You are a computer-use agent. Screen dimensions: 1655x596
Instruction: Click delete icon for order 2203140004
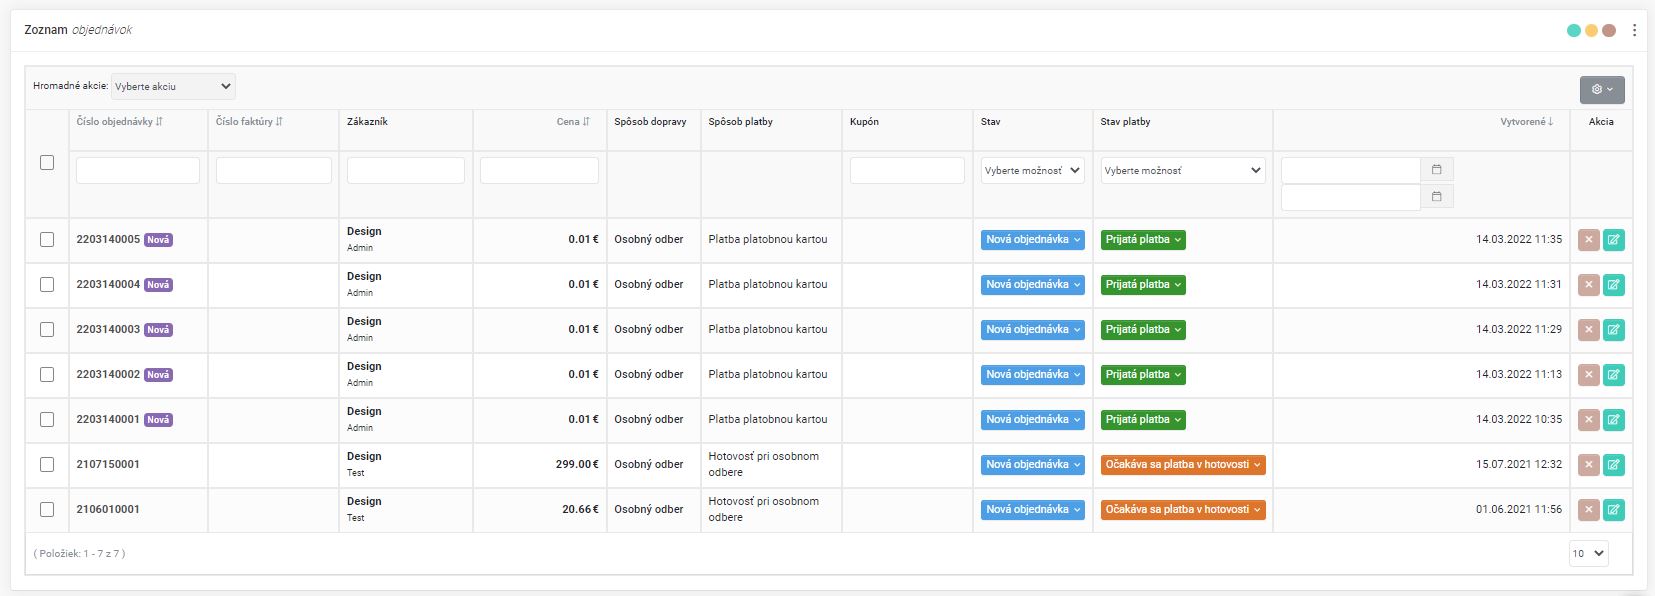tap(1588, 285)
